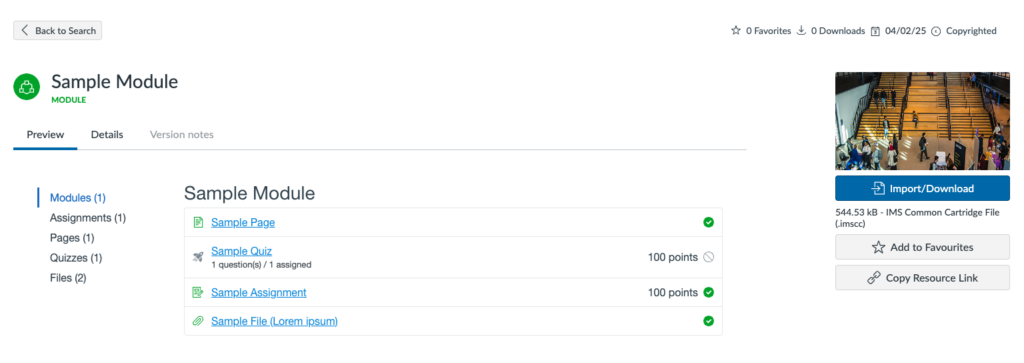The width and height of the screenshot is (1024, 363).
Task: Click the paperclip icon beside Sample File
Action: coord(198,321)
